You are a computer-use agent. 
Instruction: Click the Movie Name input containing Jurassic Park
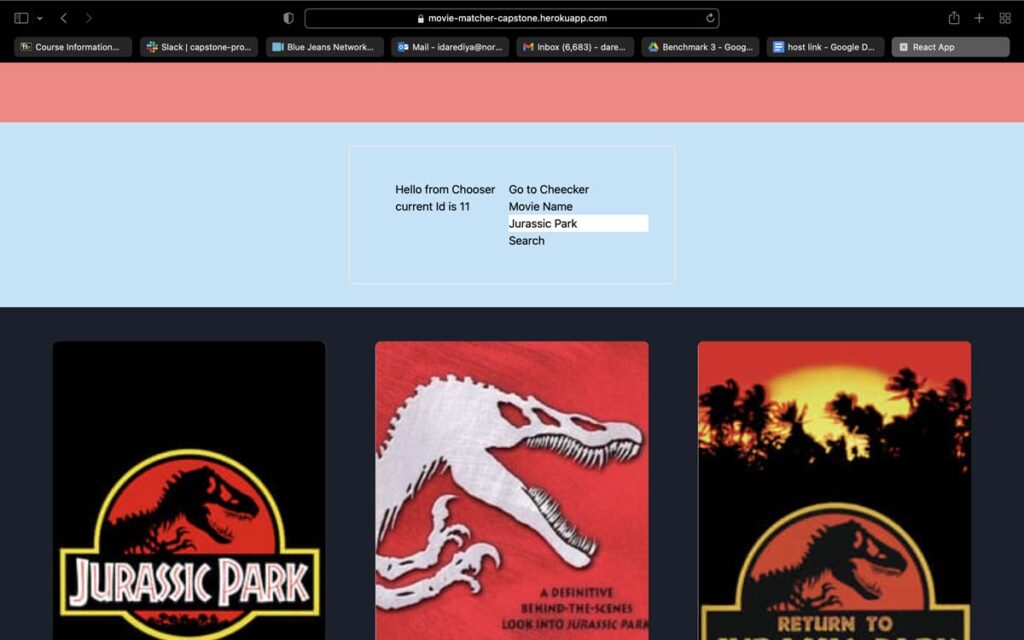579,223
